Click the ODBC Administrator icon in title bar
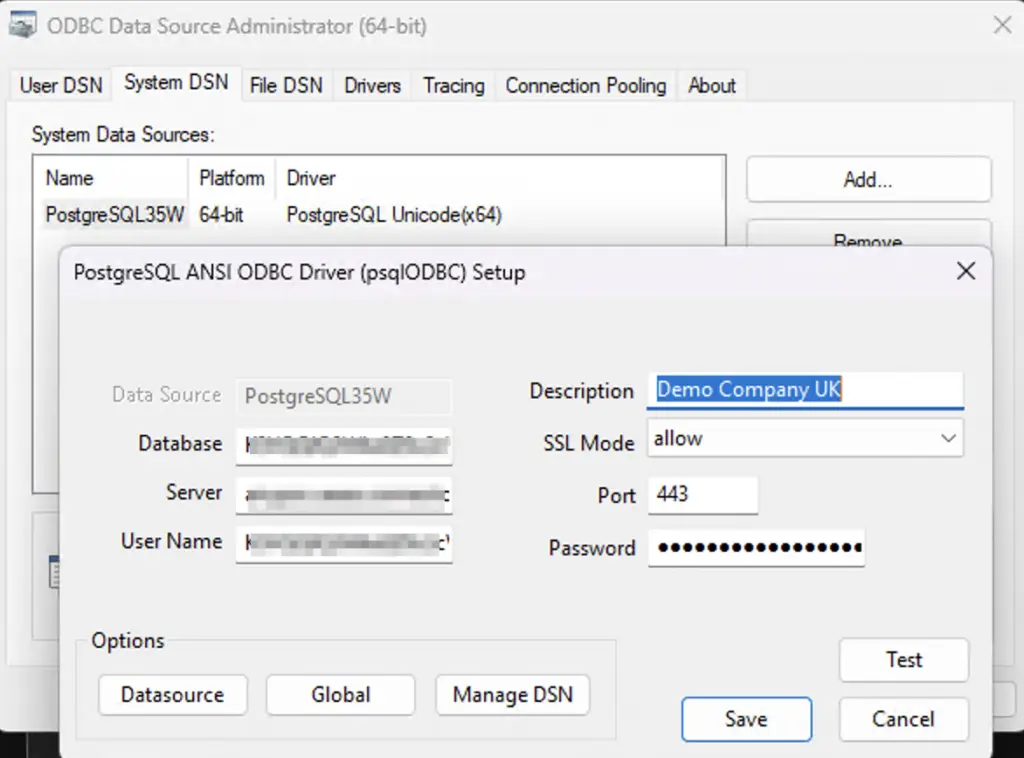 coord(22,24)
